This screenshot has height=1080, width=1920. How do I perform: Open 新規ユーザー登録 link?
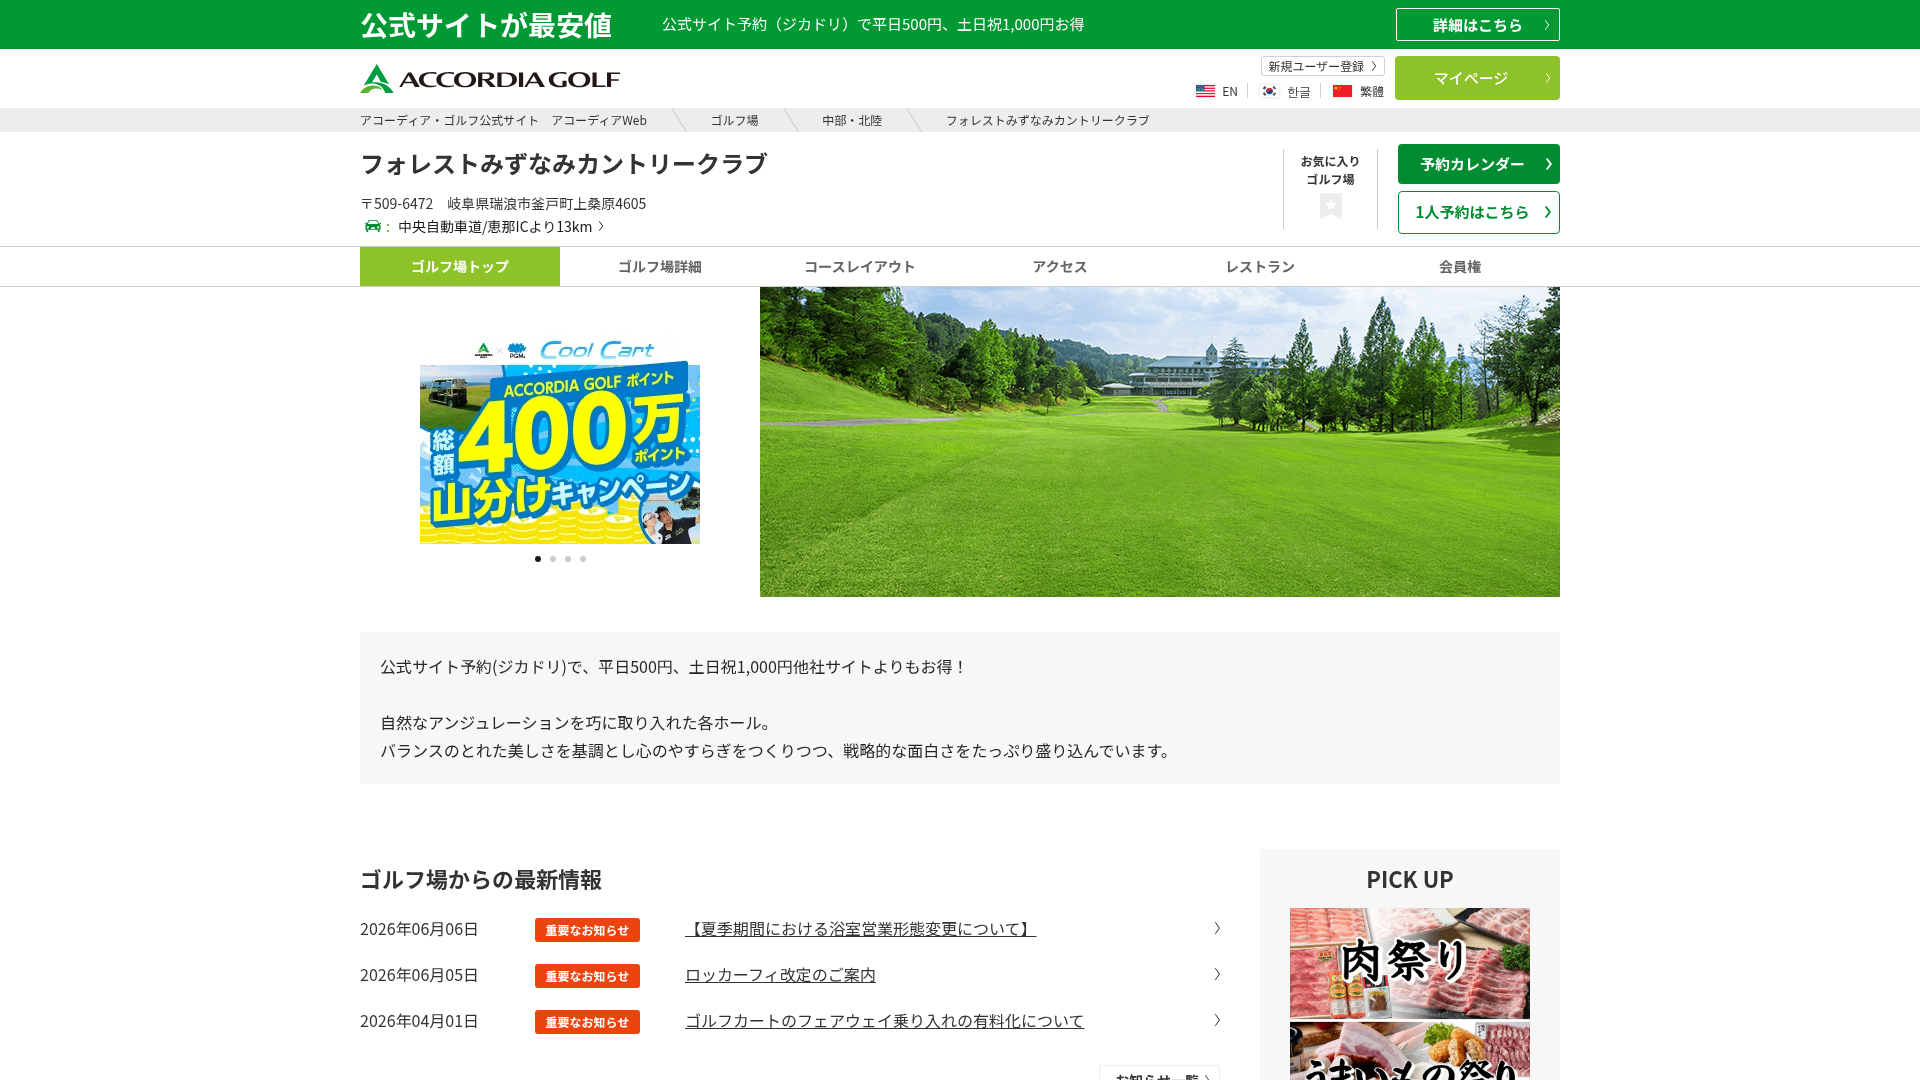[1322, 66]
